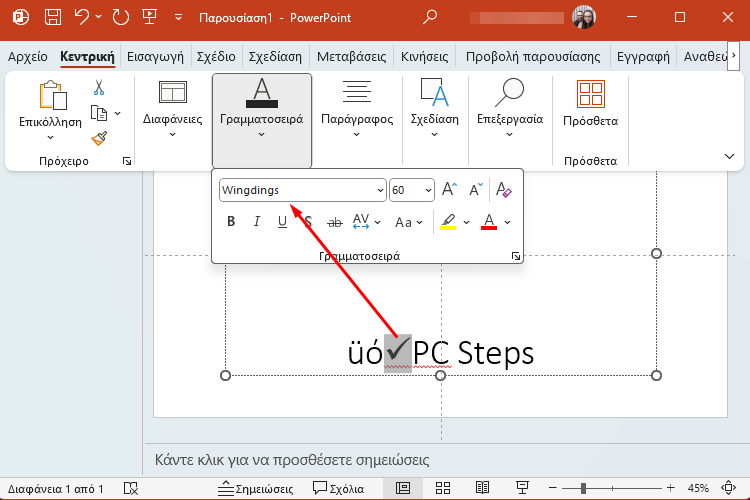
Task: Select the Κεντρική ribbon tab
Action: (x=88, y=56)
